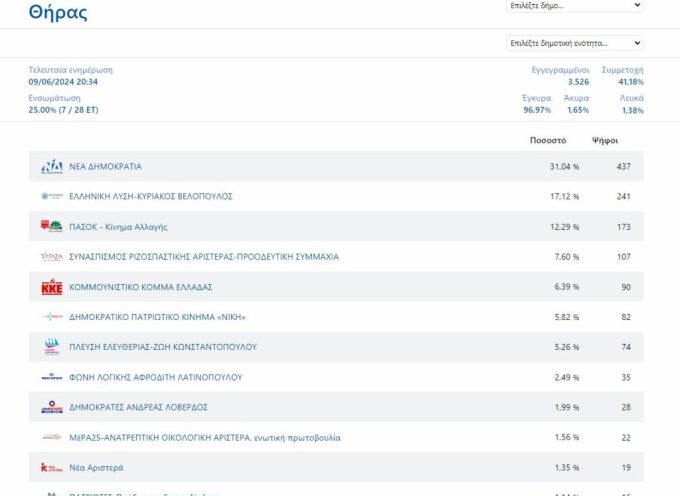680x496 pixels.
Task: Click the ΣΥΡΙΖΑ party logo
Action: point(52,257)
